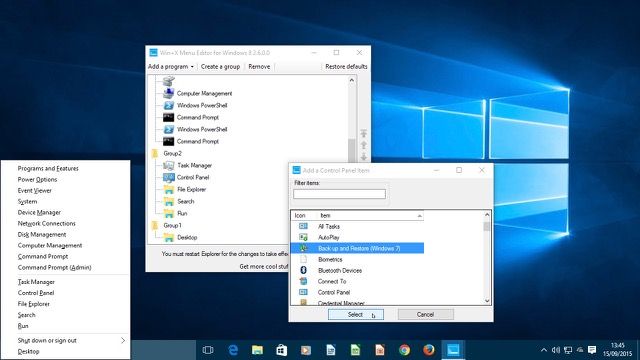The height and width of the screenshot is (360, 640).
Task: Click Control Panel icon in Win+X Menu Editor tree
Action: tap(169, 177)
